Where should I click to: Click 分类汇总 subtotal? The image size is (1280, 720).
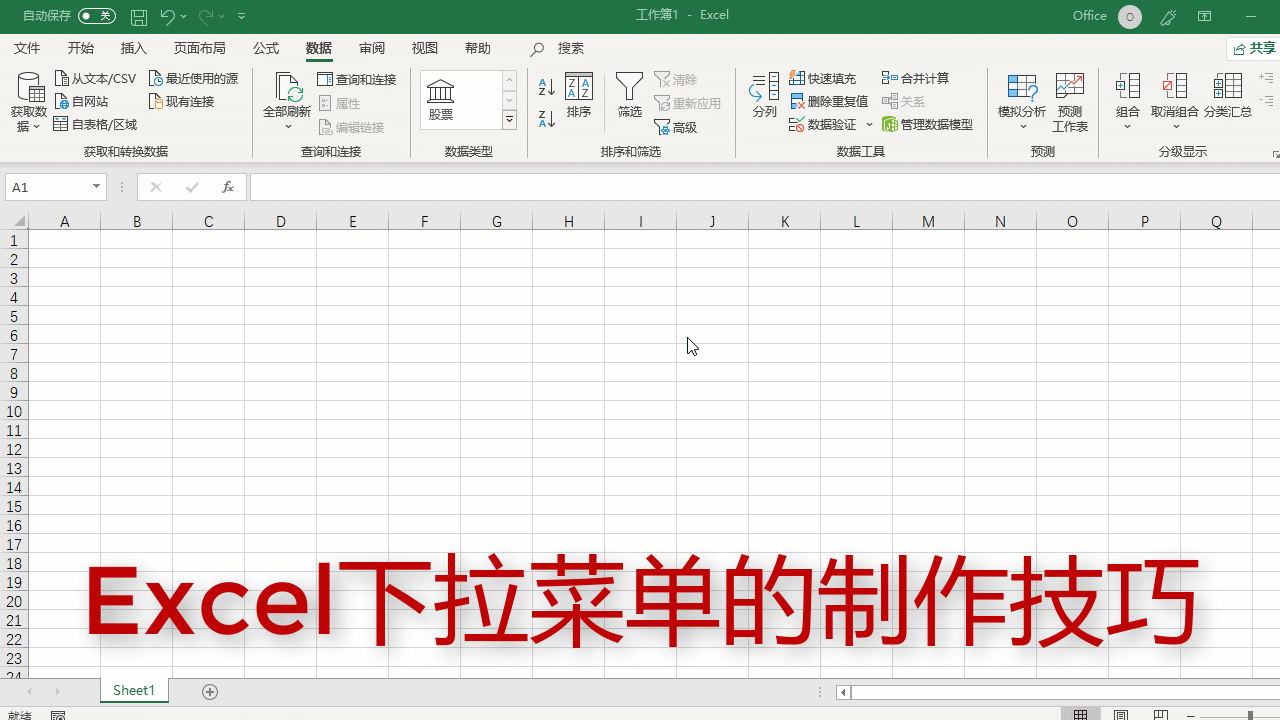1228,96
